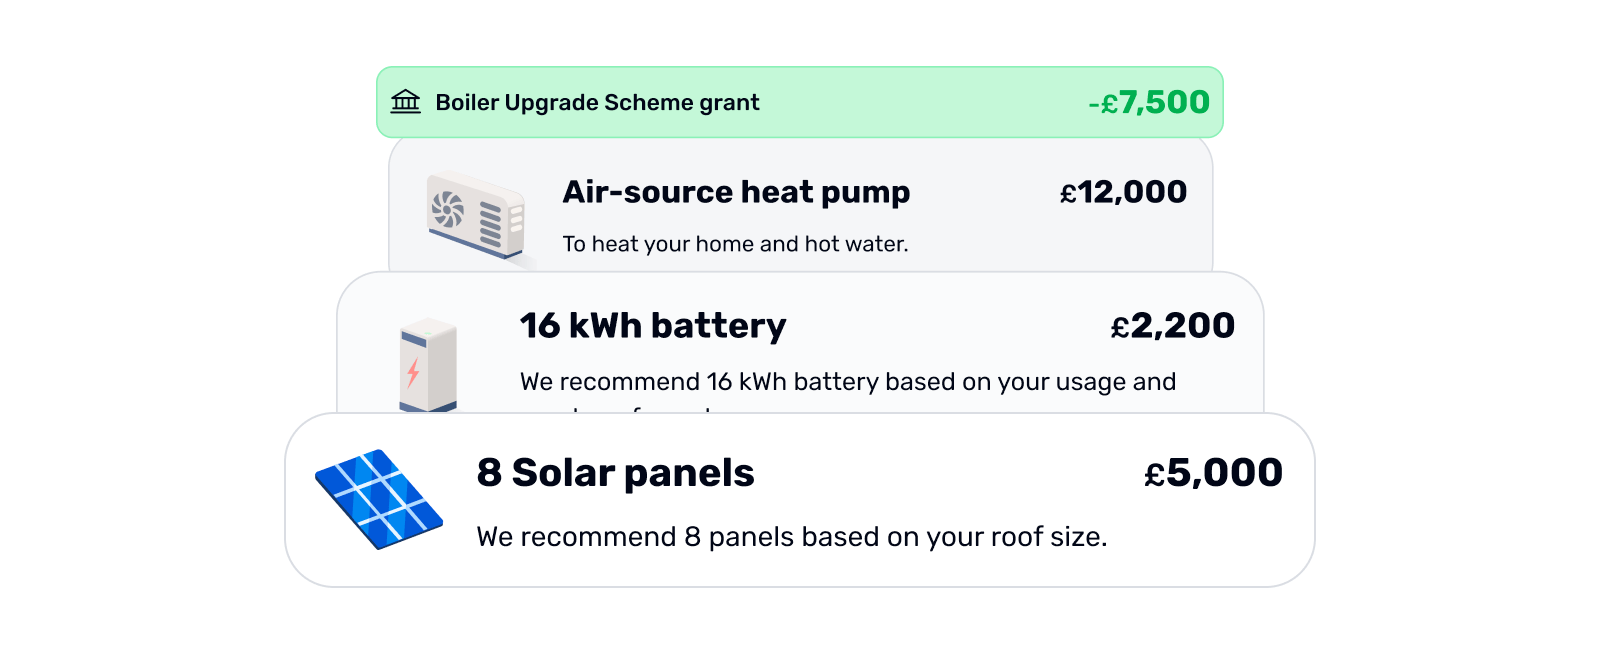Image resolution: width=1600 pixels, height=648 pixels.
Task: Click the £5,000 solar panels price
Action: [x=1213, y=473]
